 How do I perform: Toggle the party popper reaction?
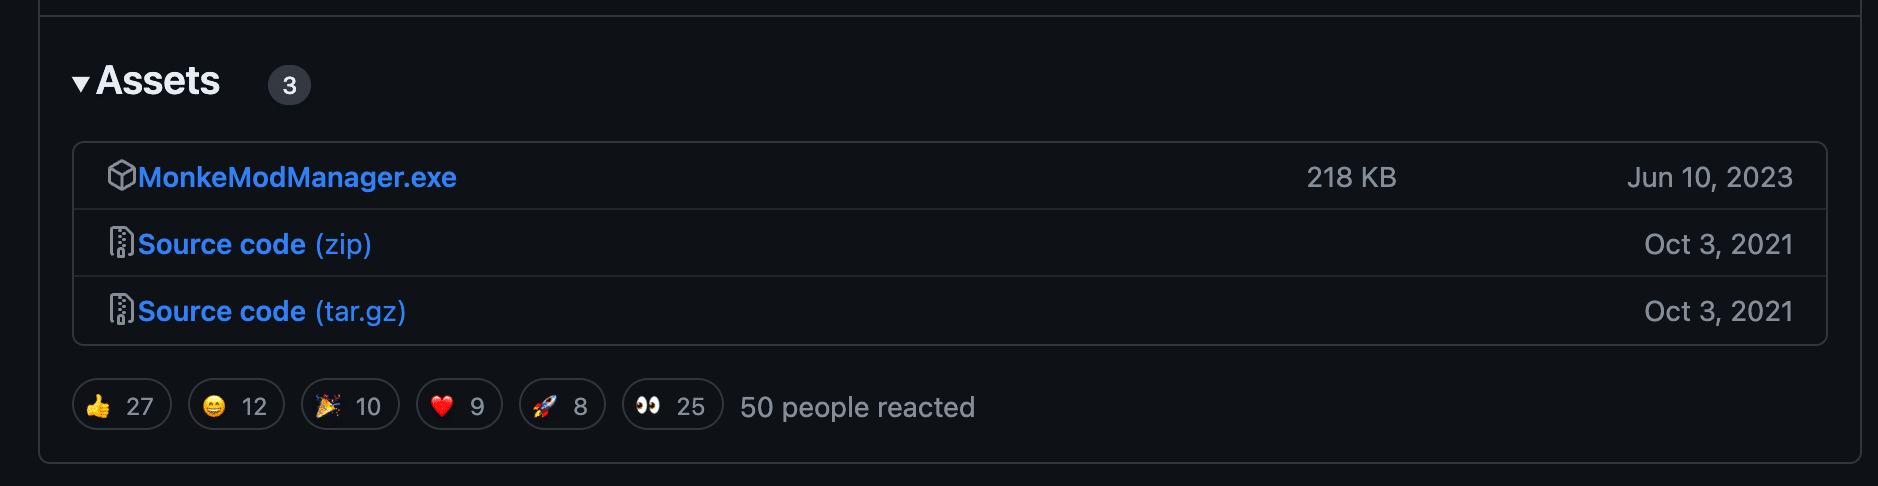349,405
